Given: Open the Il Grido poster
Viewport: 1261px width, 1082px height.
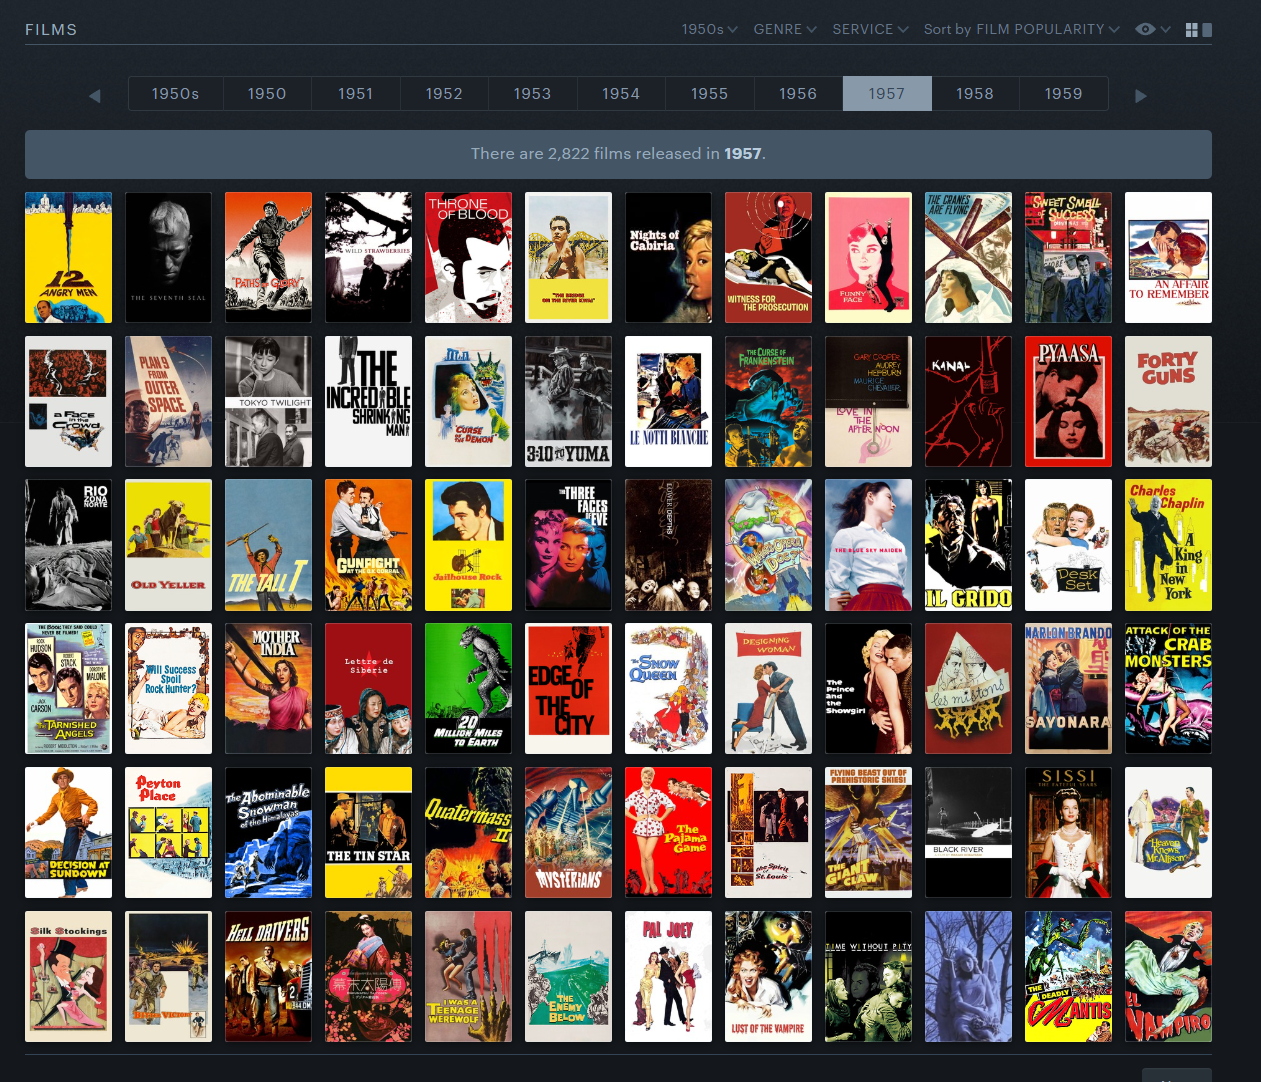Looking at the screenshot, I should click(968, 545).
